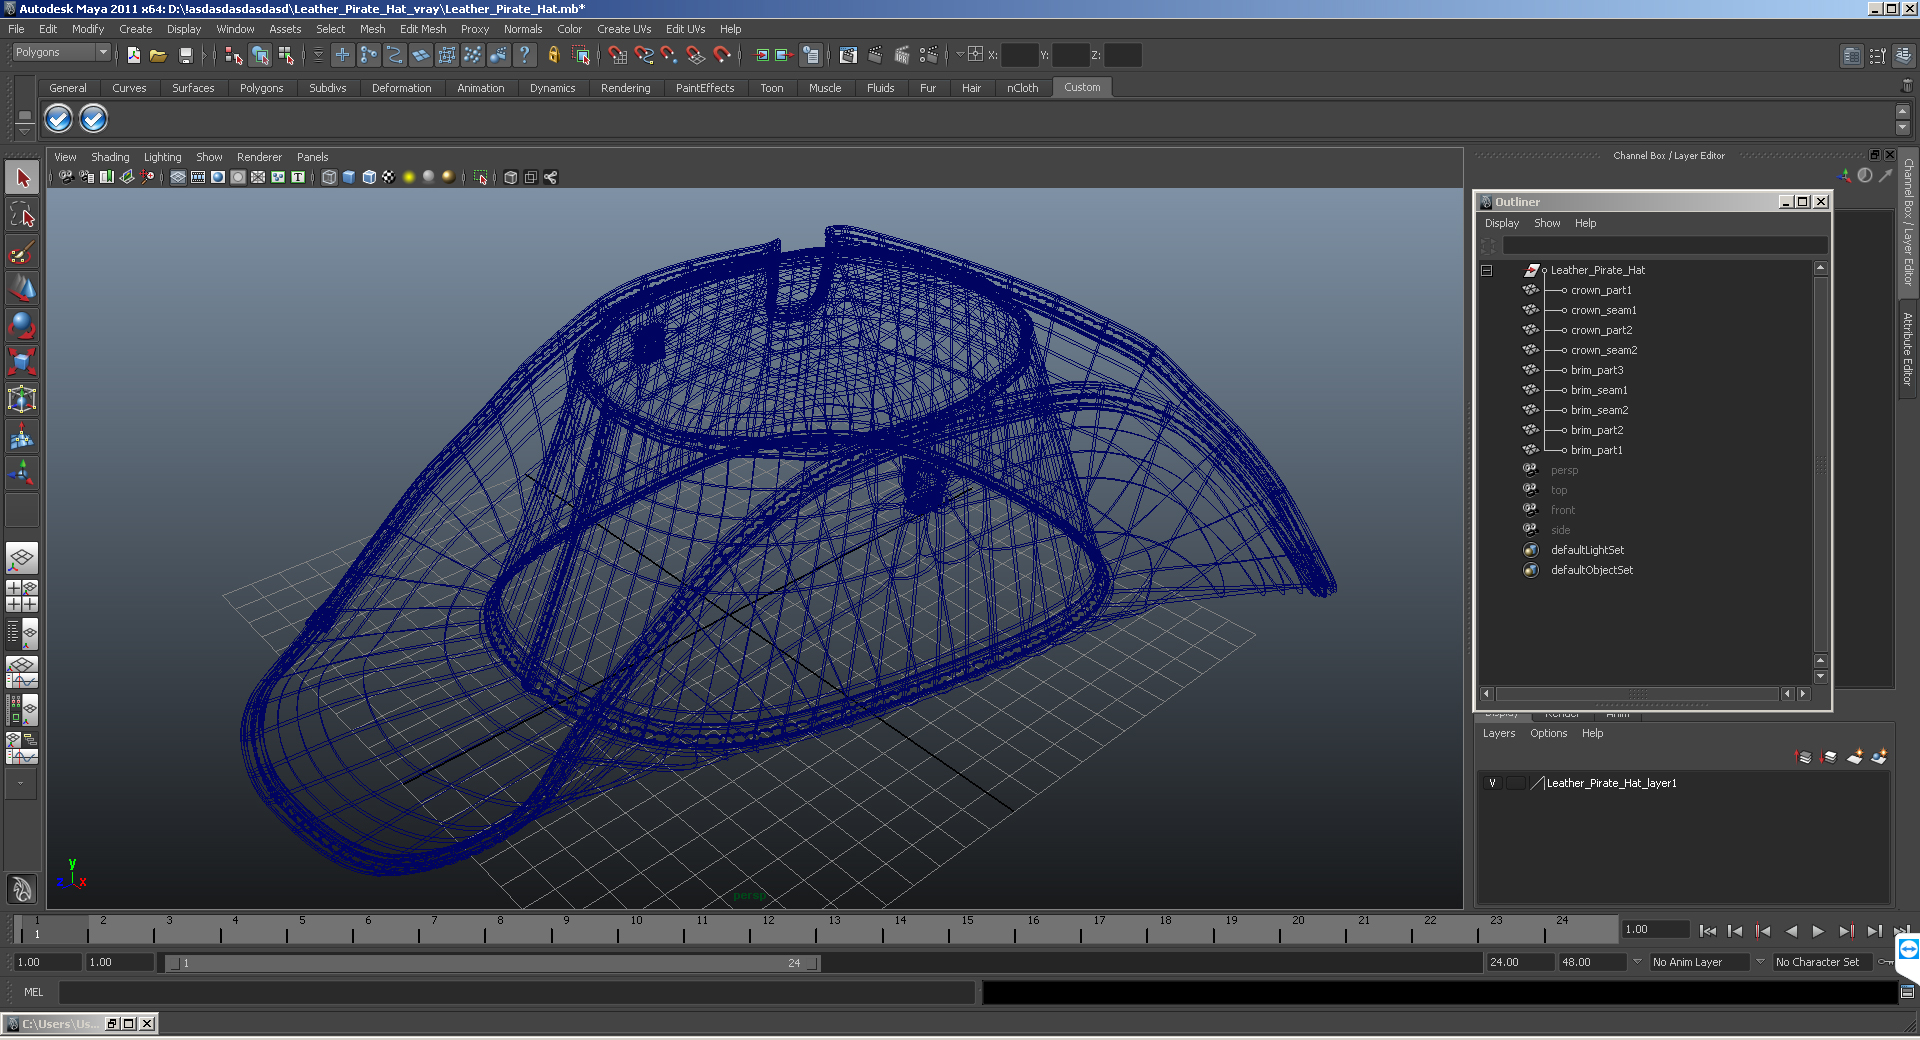The width and height of the screenshot is (1920, 1040).
Task: Select the Soft Modification tool
Action: click(x=22, y=436)
